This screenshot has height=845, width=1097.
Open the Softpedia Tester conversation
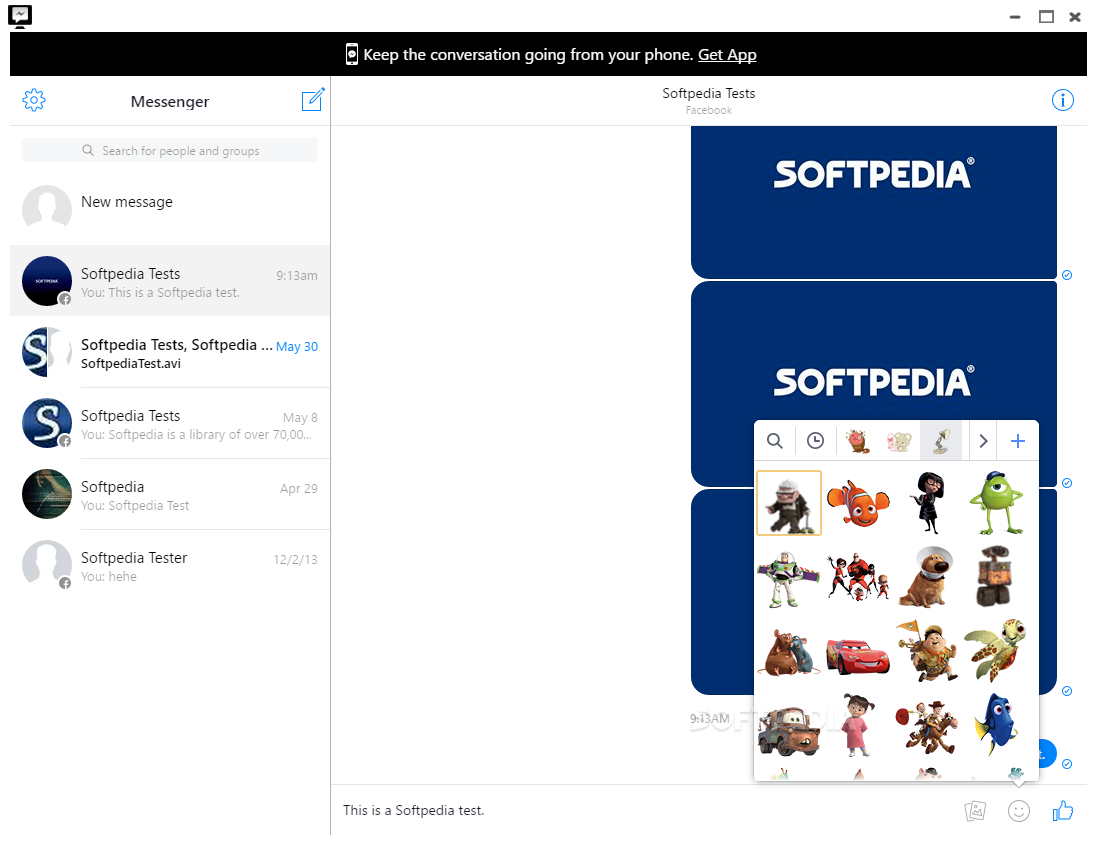click(170, 565)
